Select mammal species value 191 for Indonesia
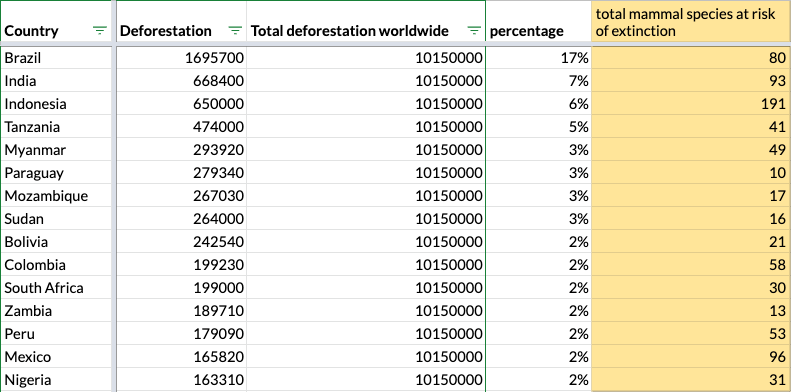The image size is (791, 392). coord(691,103)
